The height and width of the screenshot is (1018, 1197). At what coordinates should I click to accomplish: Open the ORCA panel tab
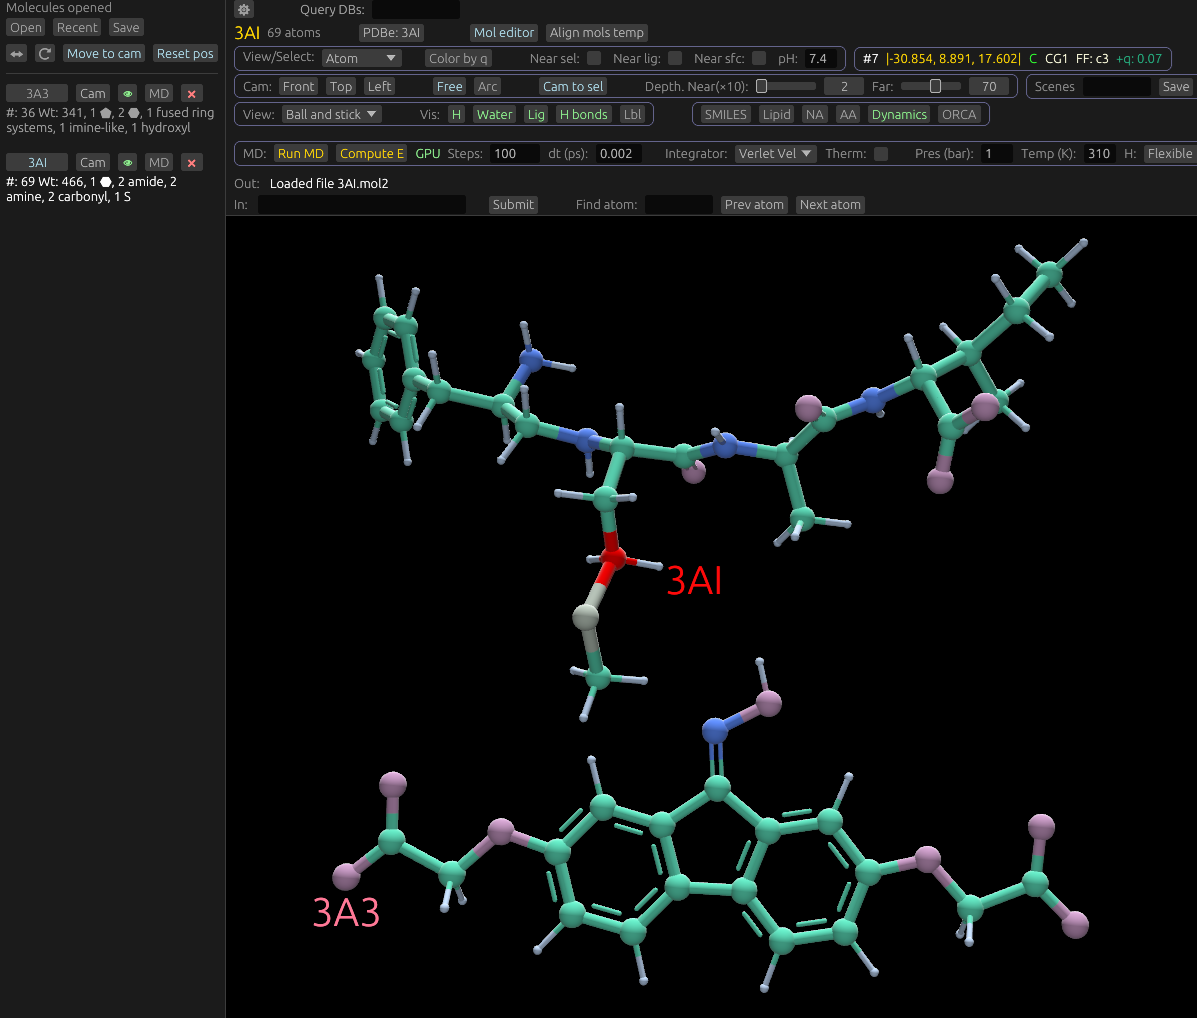click(x=958, y=115)
